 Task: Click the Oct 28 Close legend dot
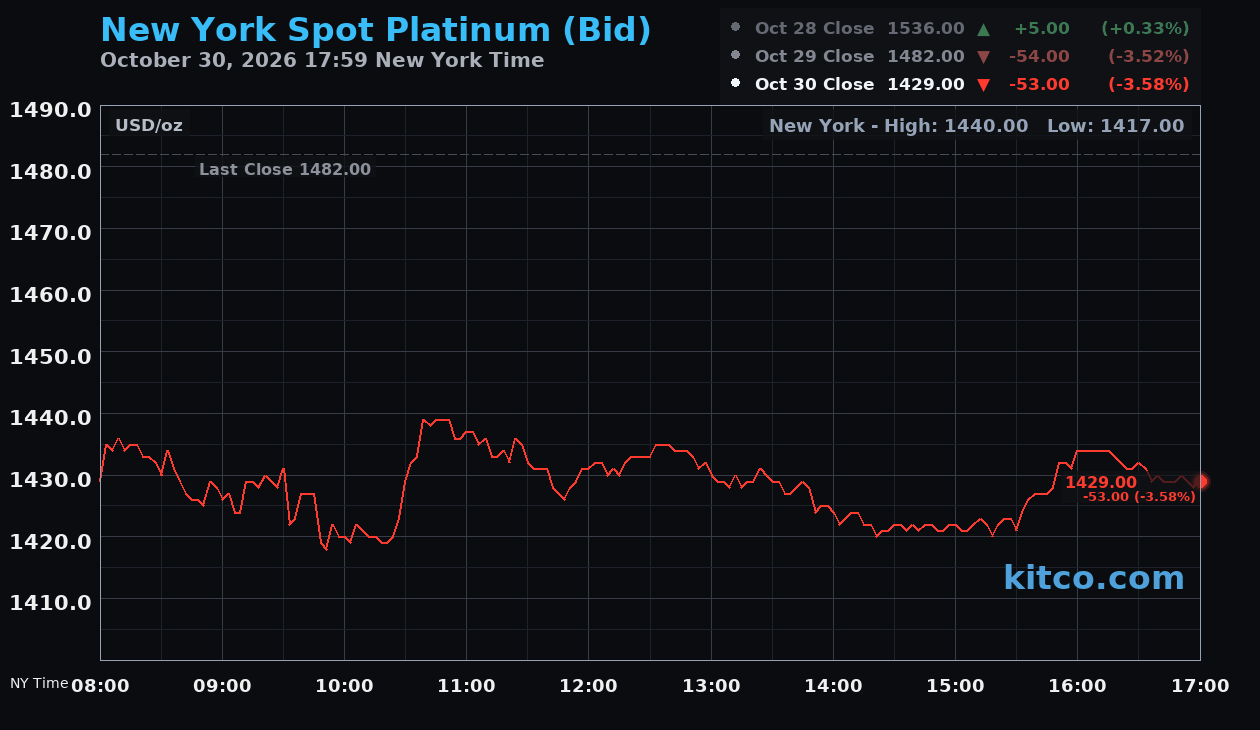736,28
